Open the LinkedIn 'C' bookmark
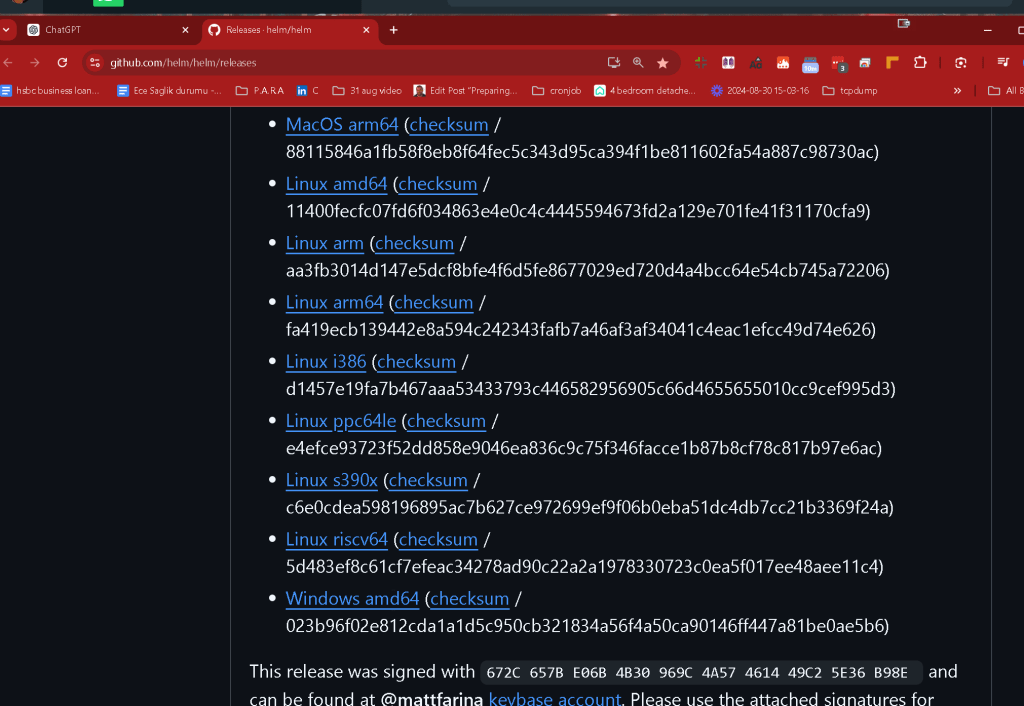 coord(308,91)
